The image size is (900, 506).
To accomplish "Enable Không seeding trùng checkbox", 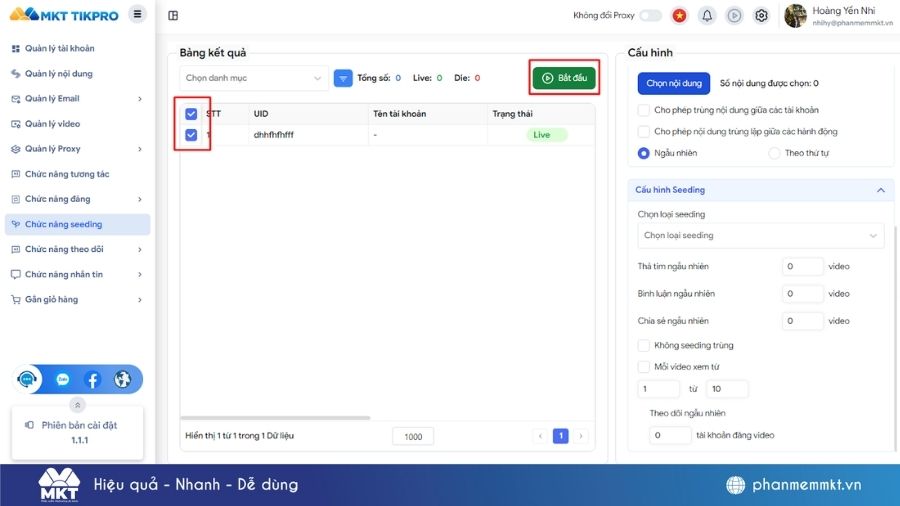I will coord(644,345).
